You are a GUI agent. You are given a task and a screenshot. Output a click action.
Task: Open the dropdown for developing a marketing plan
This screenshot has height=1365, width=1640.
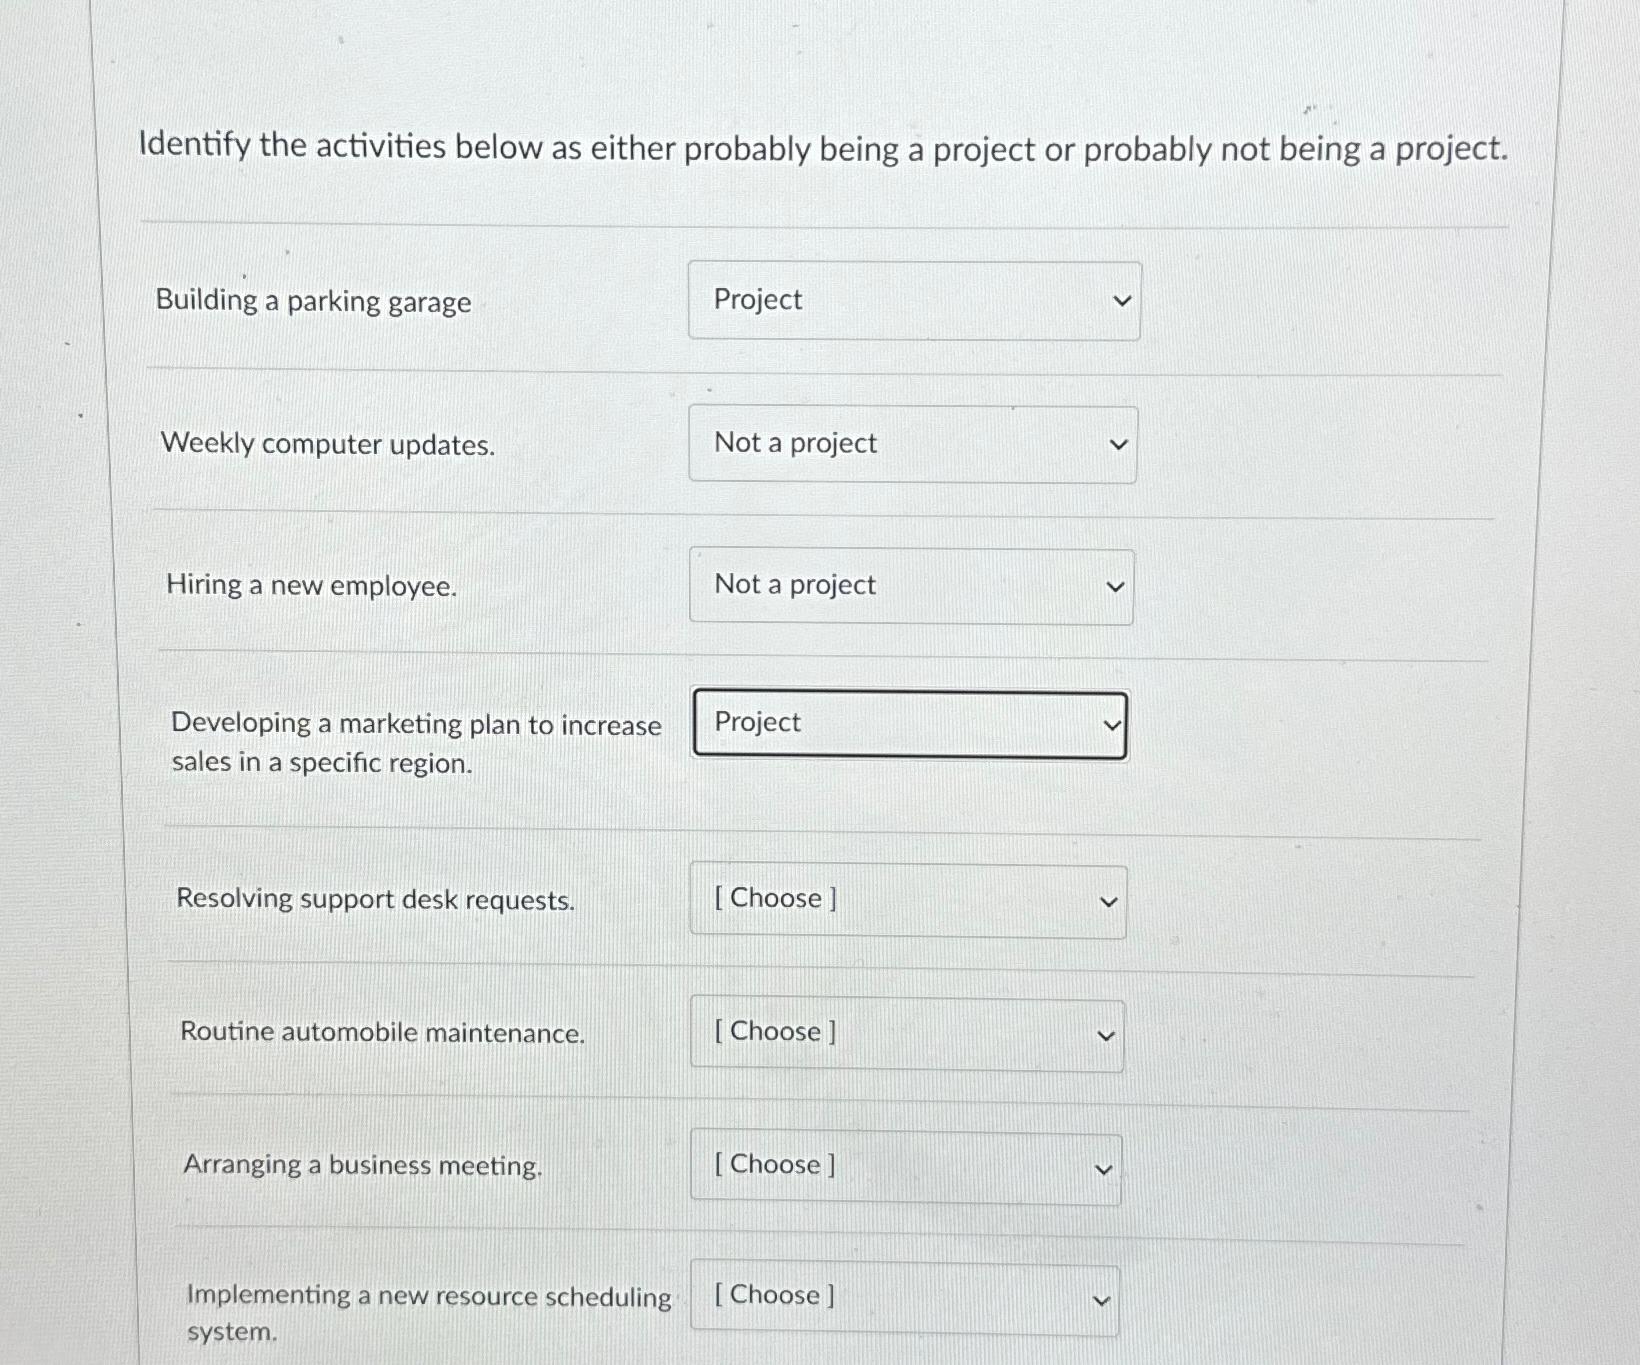[908, 723]
